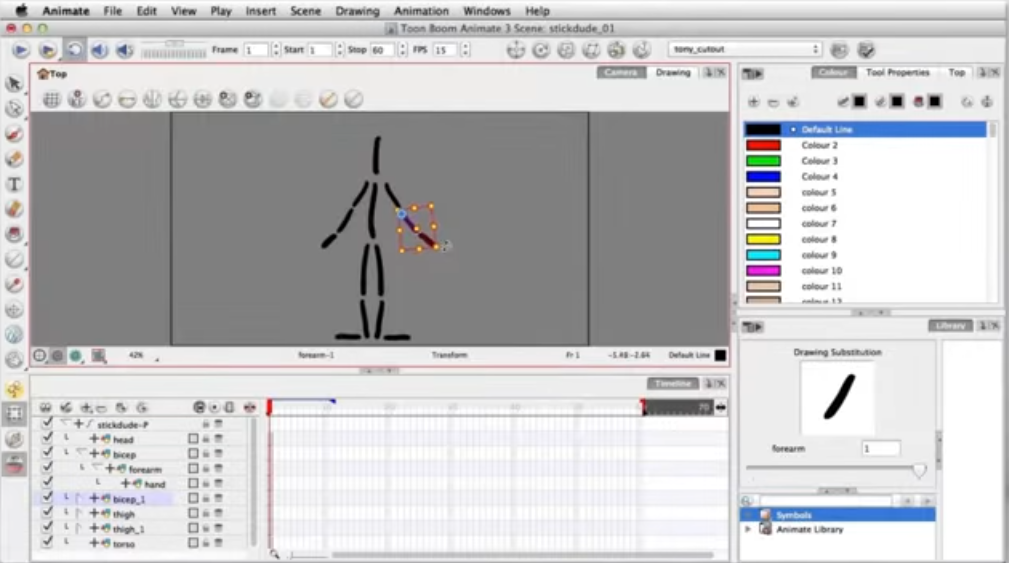
Task: Open the Animation menu
Action: coord(421,11)
